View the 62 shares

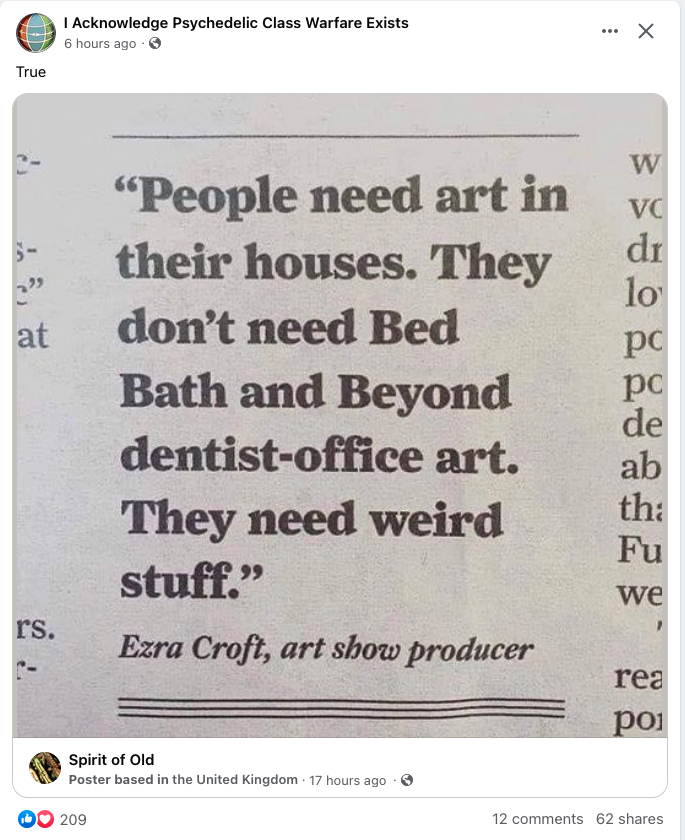click(x=629, y=819)
